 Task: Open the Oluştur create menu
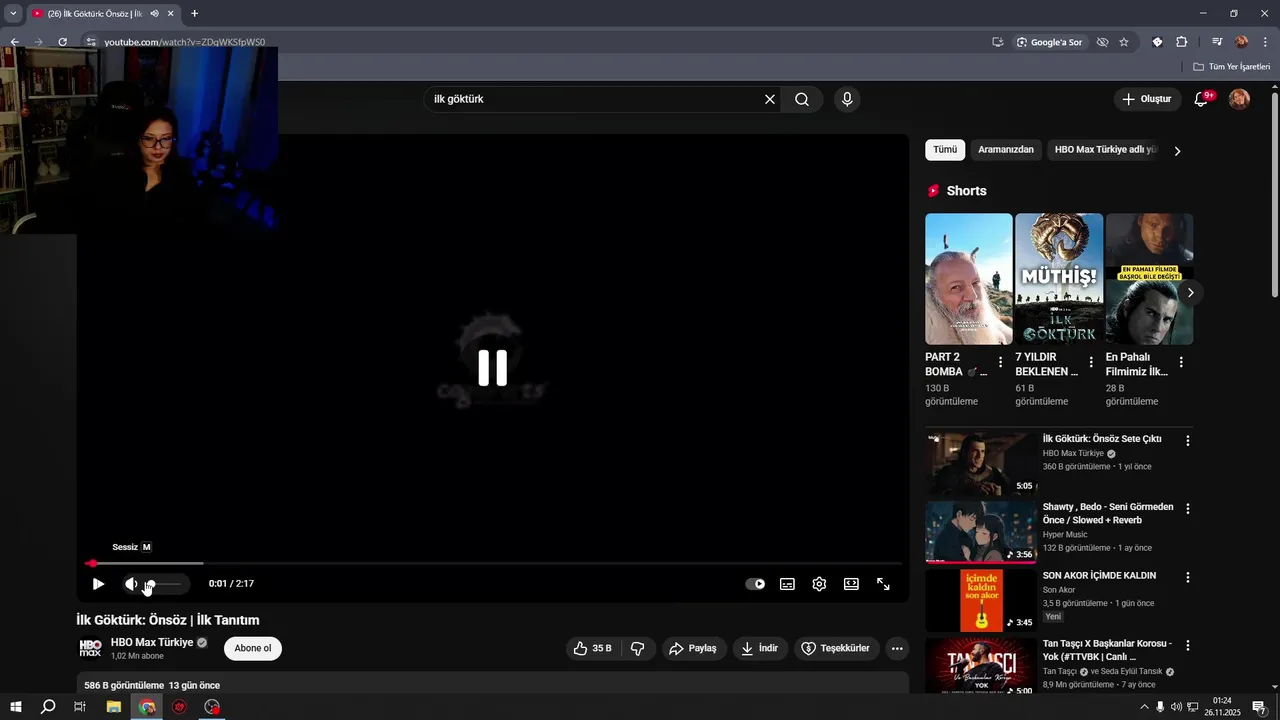(x=1147, y=99)
